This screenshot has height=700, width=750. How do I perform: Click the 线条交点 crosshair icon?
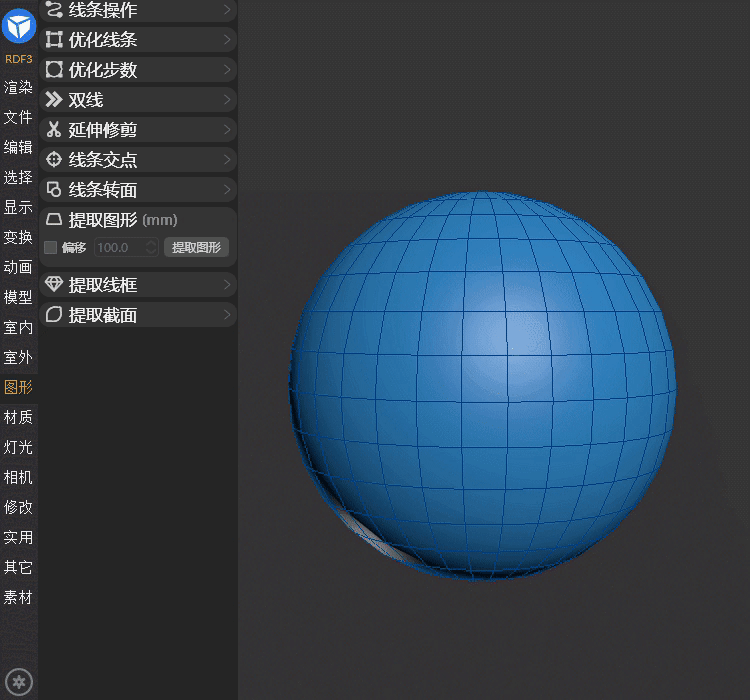tap(54, 159)
